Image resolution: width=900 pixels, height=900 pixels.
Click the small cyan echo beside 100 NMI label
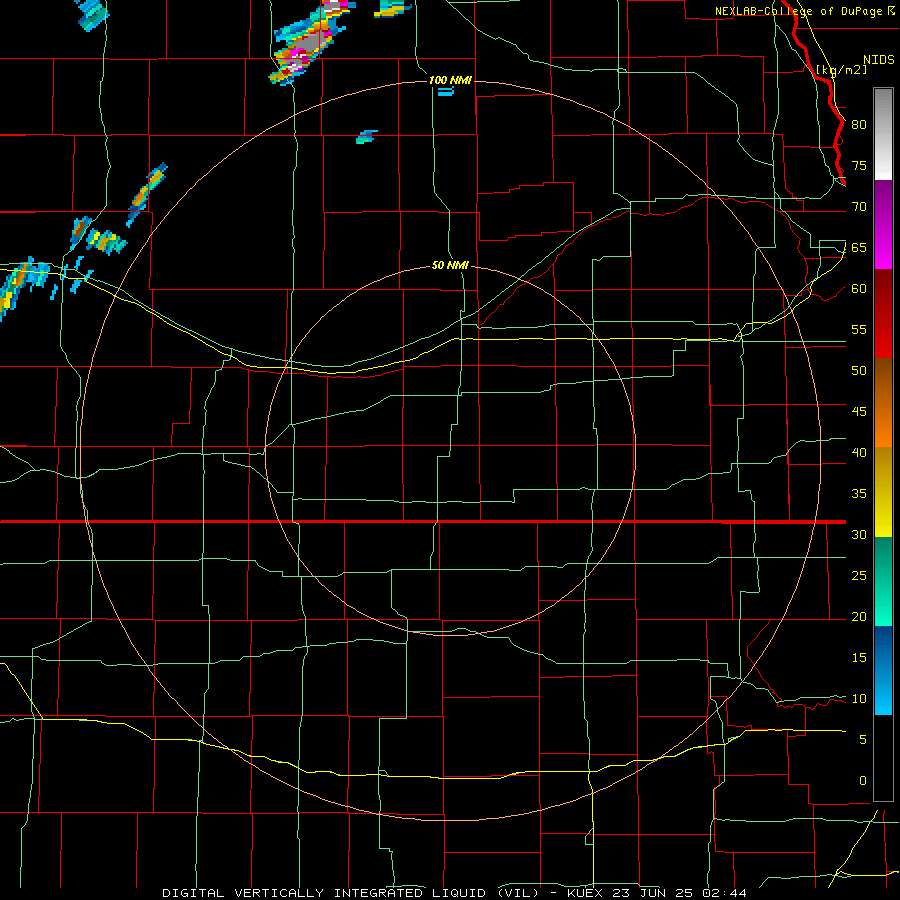[446, 91]
